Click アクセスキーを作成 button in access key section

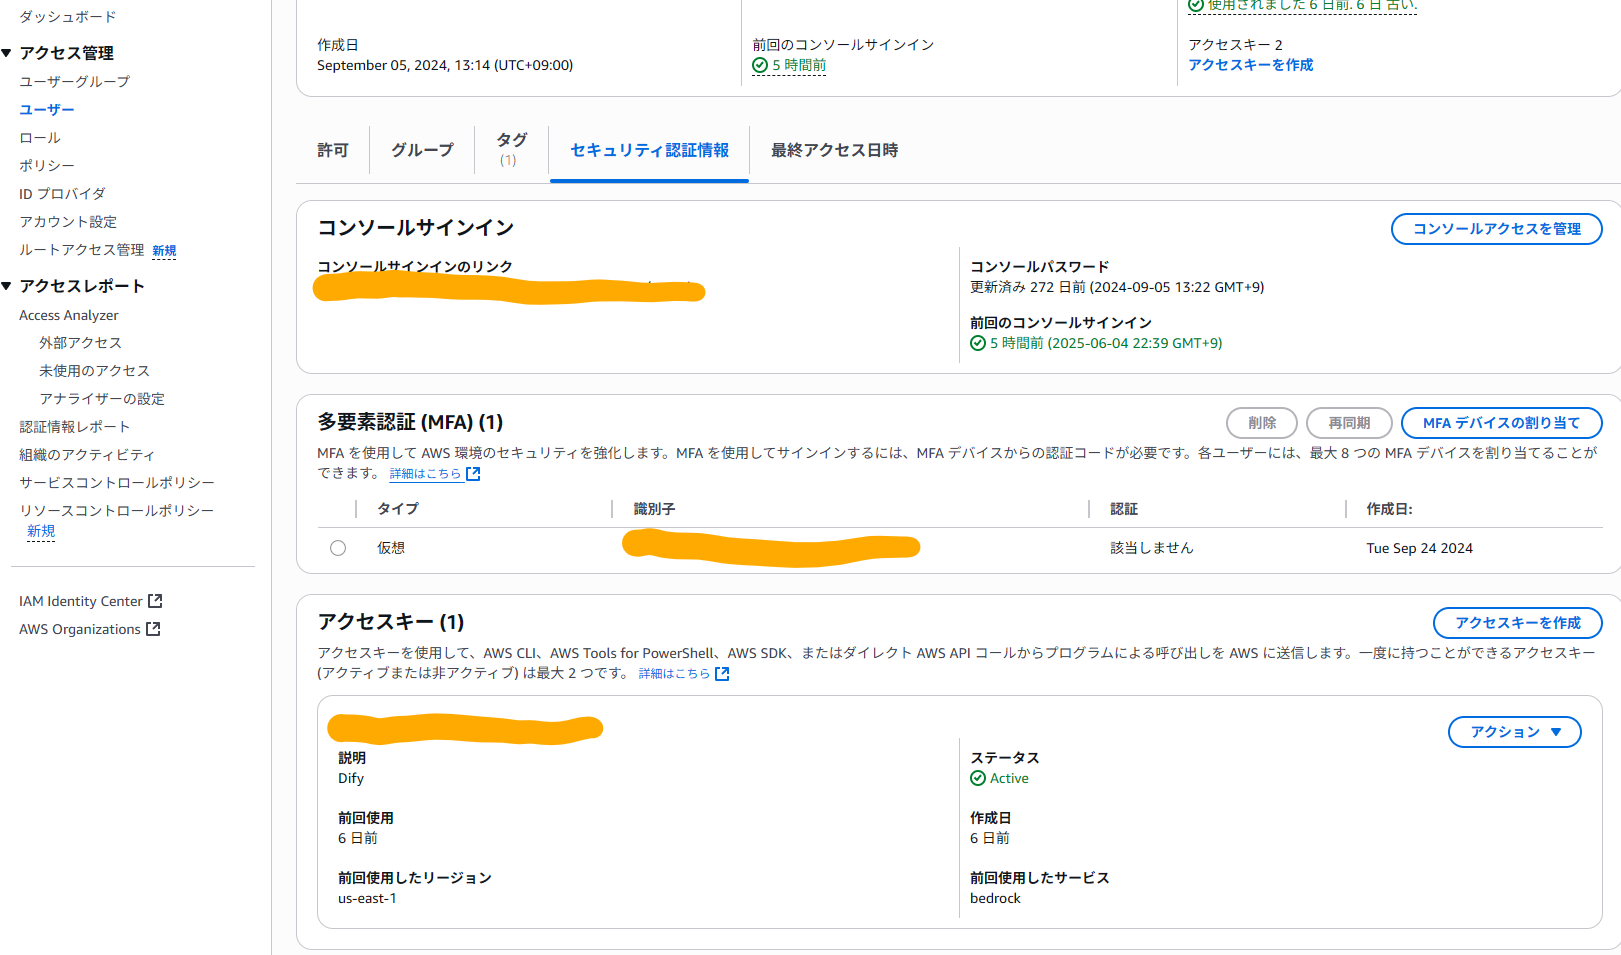tap(1517, 623)
